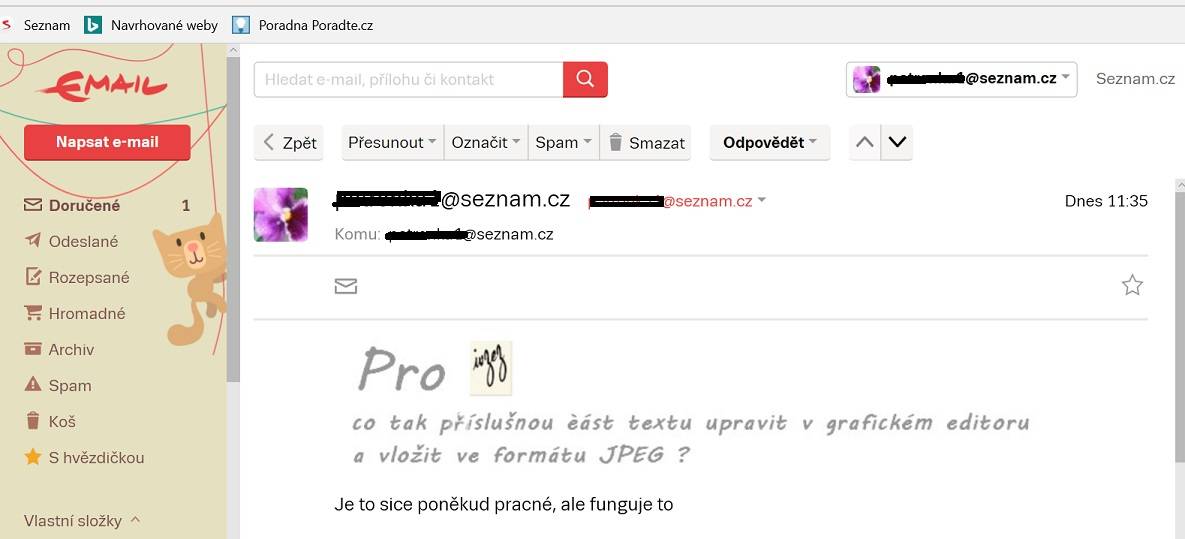Click the Seznam.cz link
The width and height of the screenshot is (1185, 539).
1135,79
